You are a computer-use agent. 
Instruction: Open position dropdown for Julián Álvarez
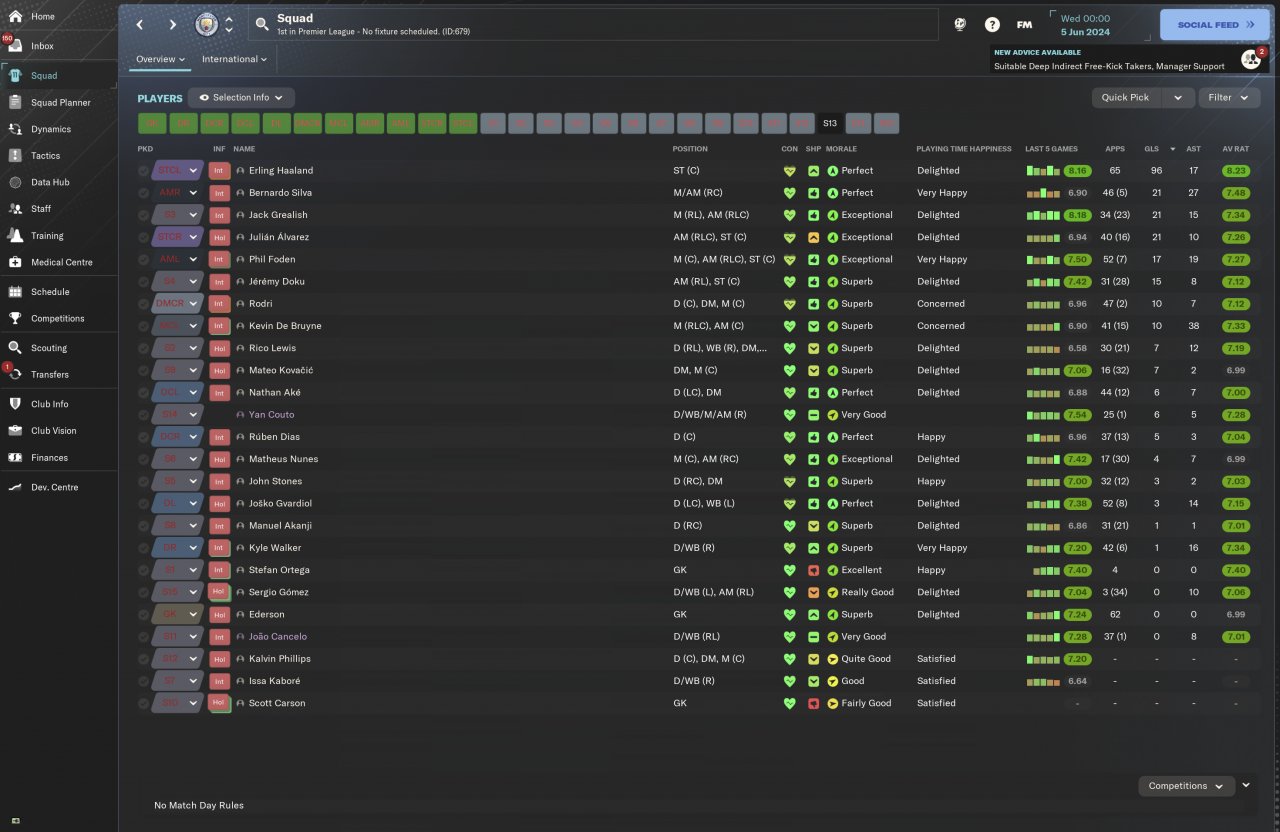pos(193,237)
